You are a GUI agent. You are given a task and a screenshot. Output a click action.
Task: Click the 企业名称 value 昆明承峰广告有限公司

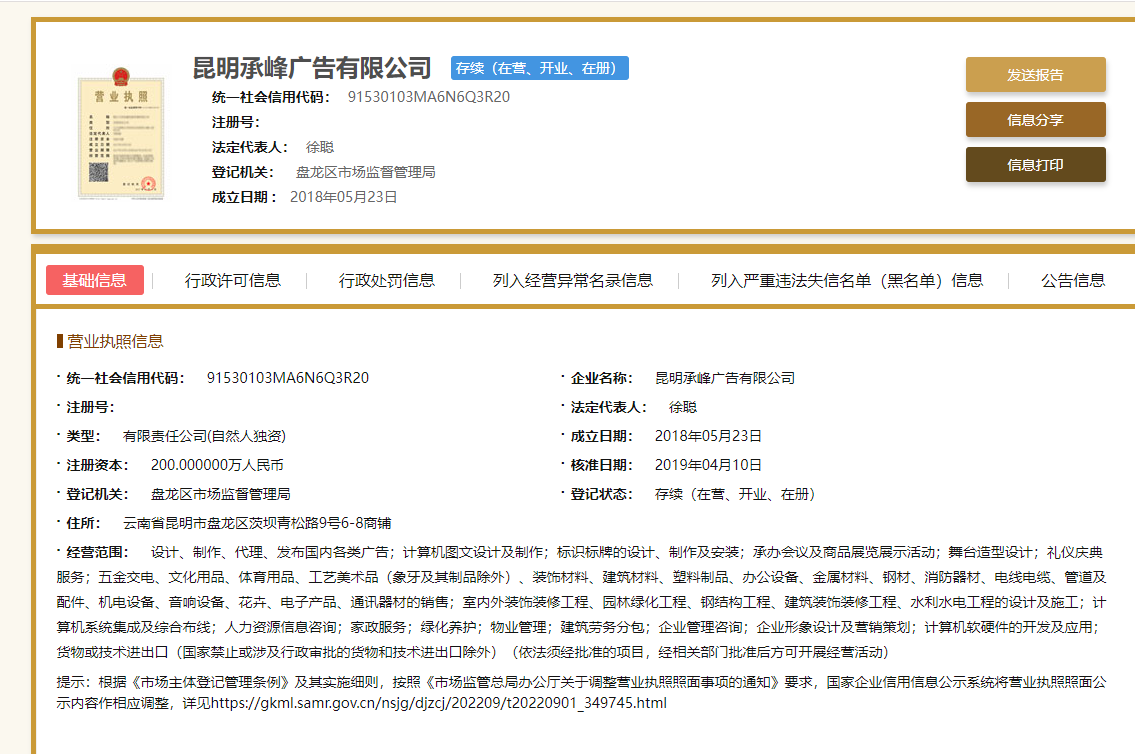coord(725,378)
